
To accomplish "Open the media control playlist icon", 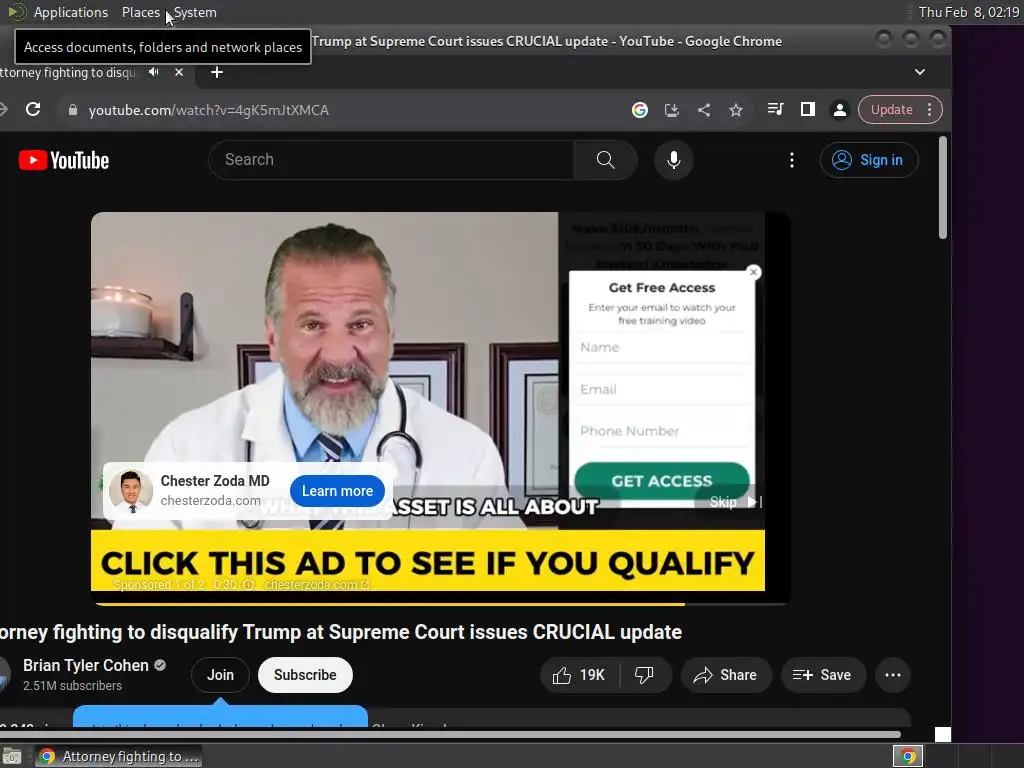I will click(x=775, y=110).
